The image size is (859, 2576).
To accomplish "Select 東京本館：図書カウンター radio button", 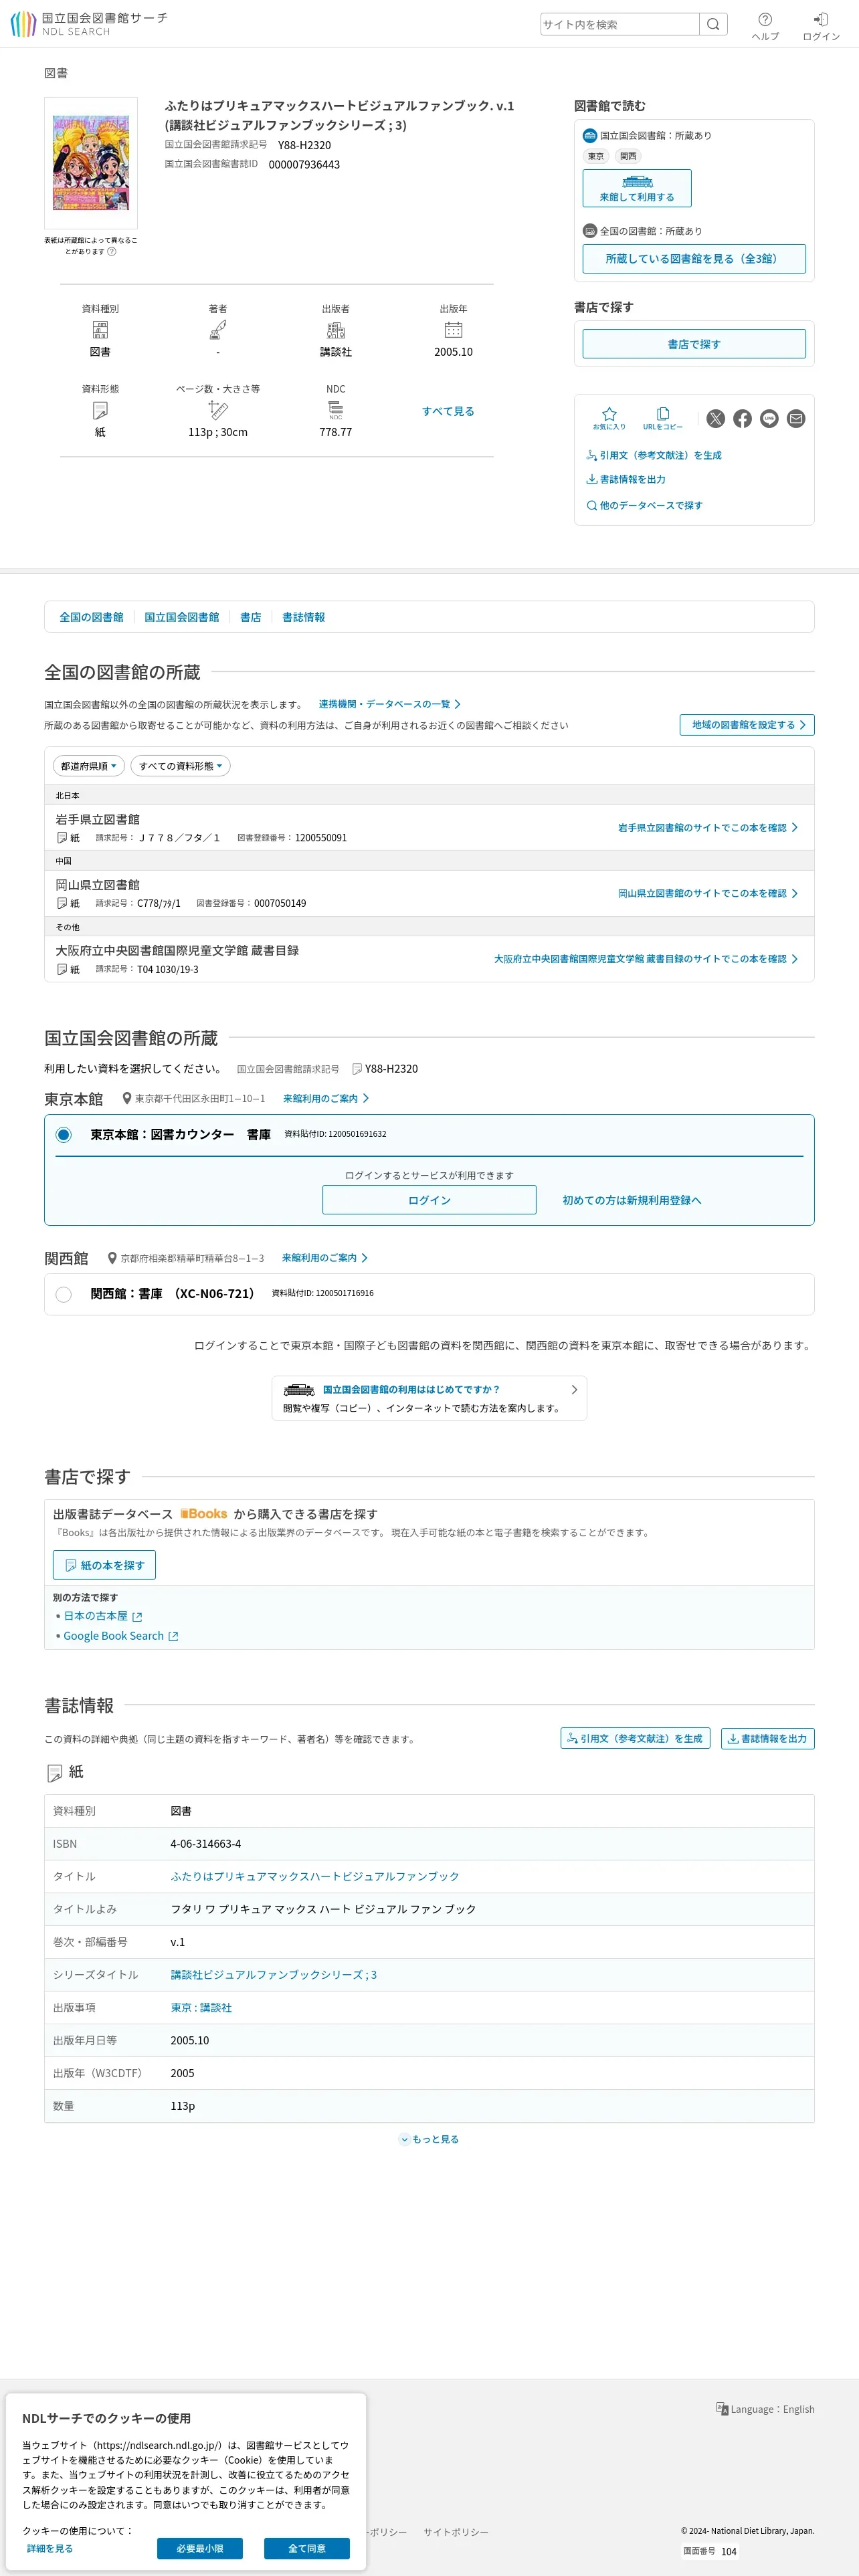I will coord(64,1134).
